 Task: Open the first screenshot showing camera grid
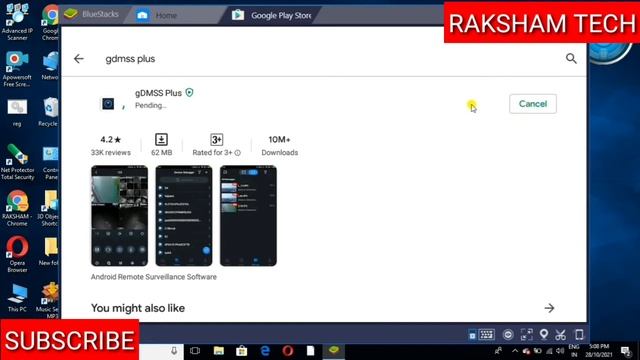(120, 216)
